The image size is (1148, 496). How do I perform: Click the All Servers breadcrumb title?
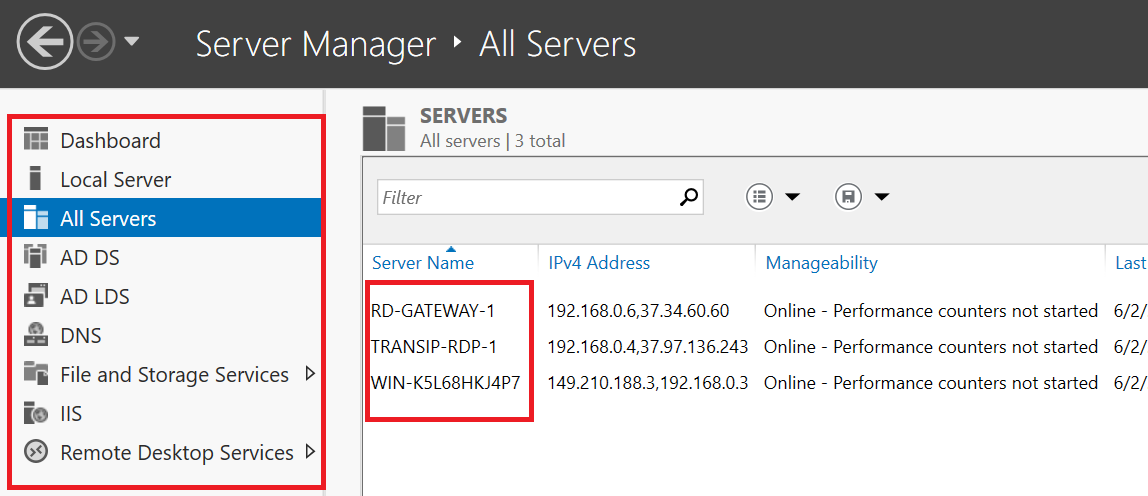tap(557, 44)
